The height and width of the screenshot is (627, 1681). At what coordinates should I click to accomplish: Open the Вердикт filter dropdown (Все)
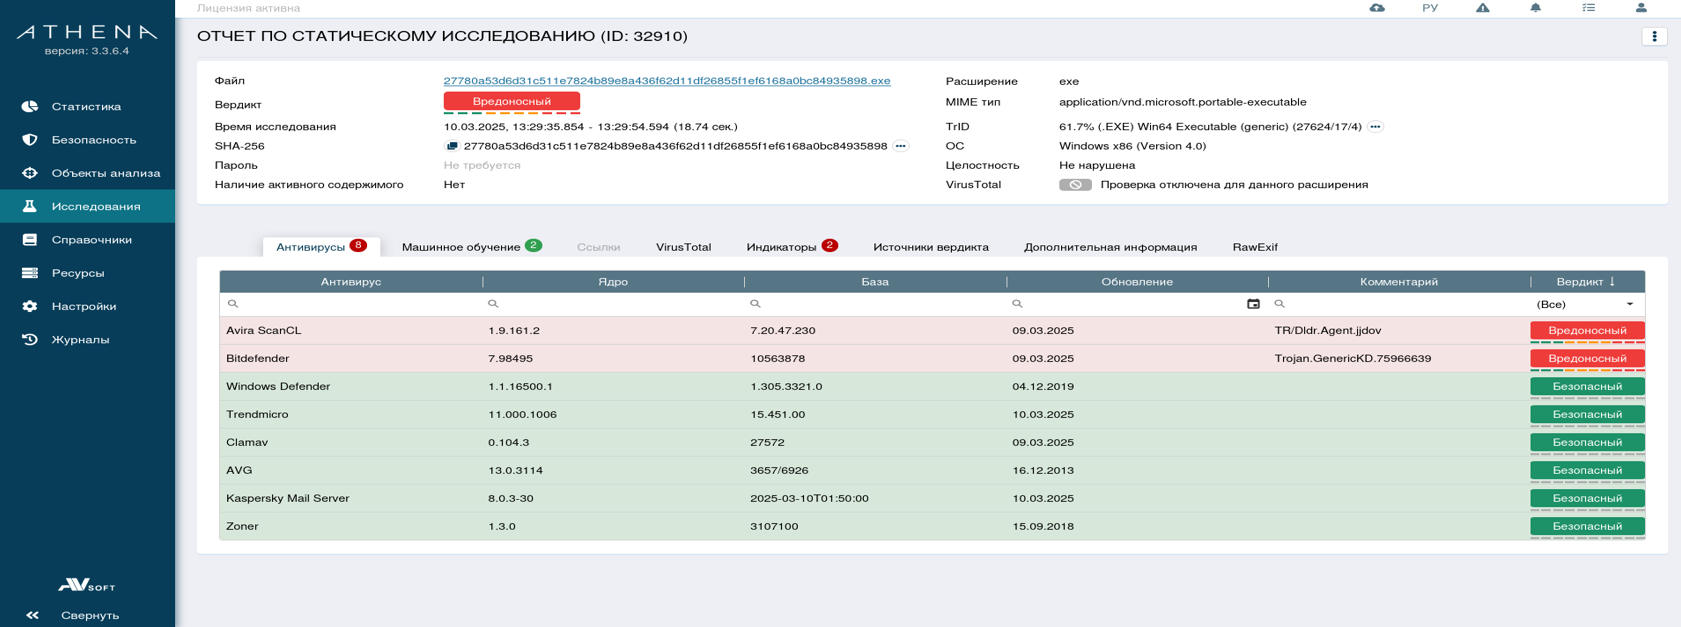(x=1586, y=304)
